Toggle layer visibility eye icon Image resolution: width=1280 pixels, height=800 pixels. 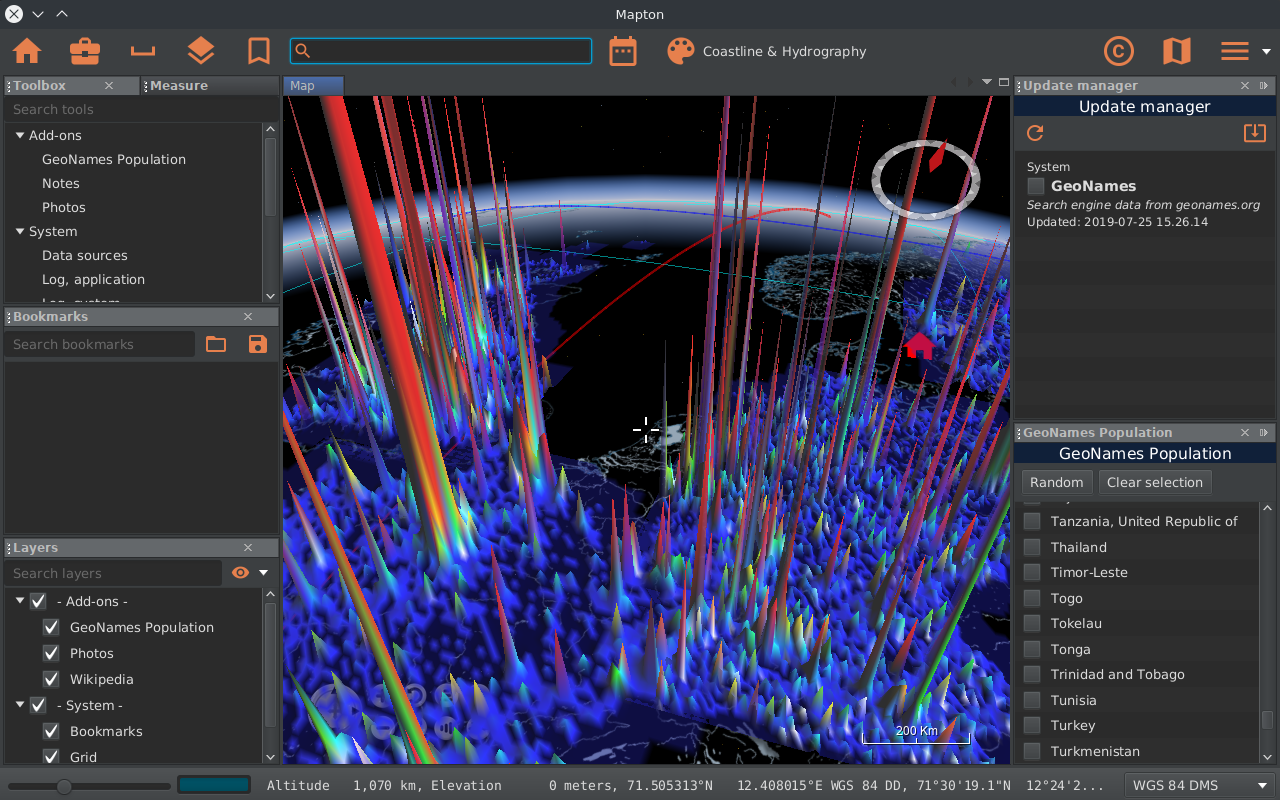tap(240, 573)
